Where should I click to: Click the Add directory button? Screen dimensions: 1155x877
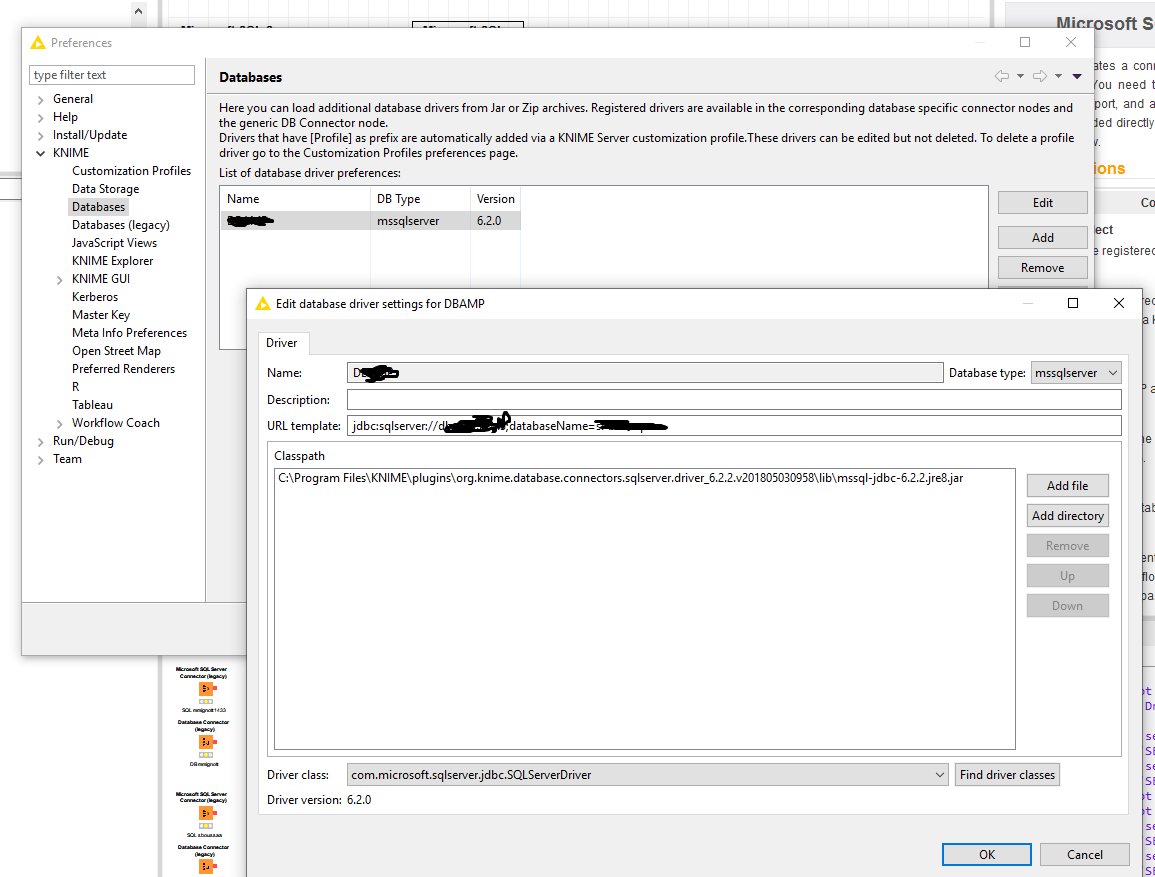1067,516
